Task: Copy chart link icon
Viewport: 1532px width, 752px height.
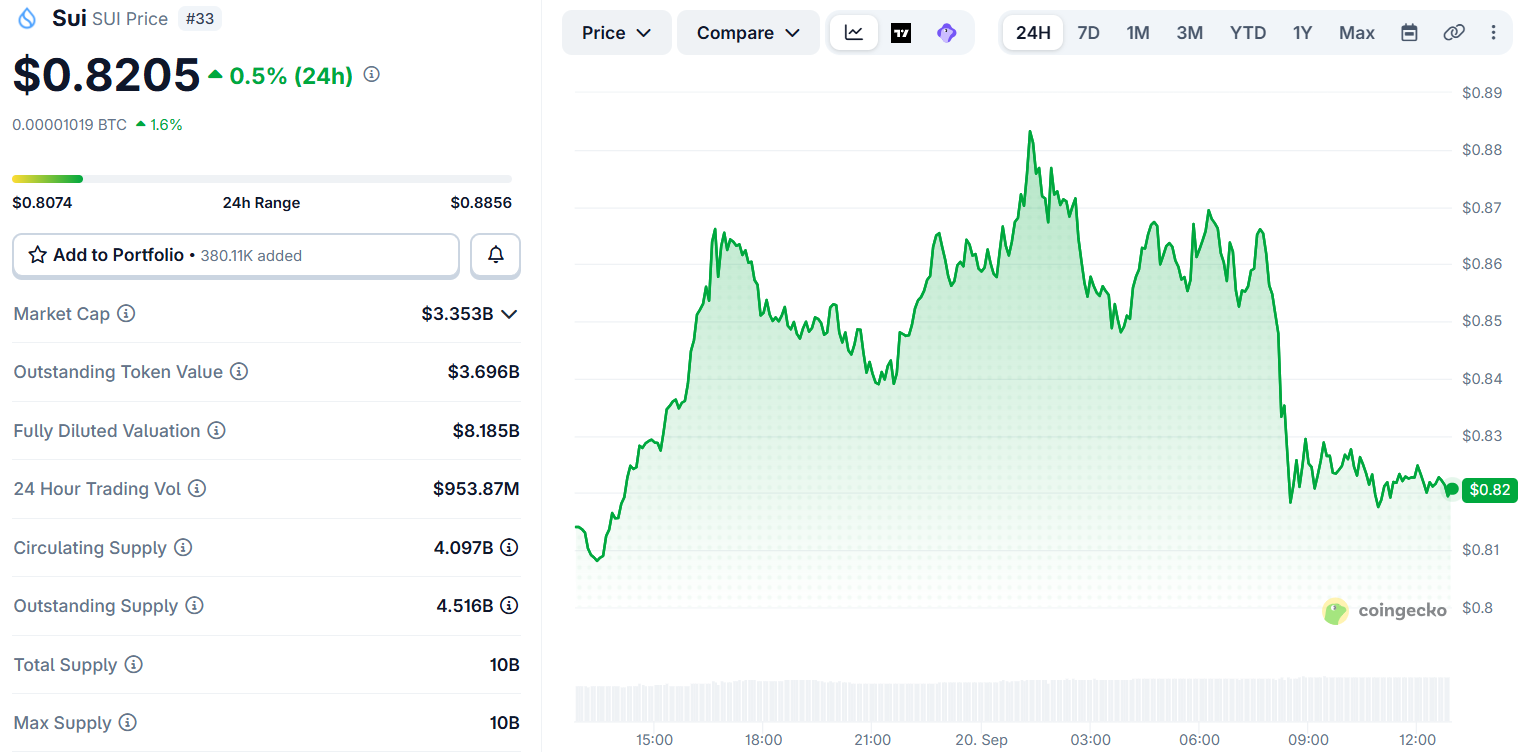Action: [x=1454, y=33]
